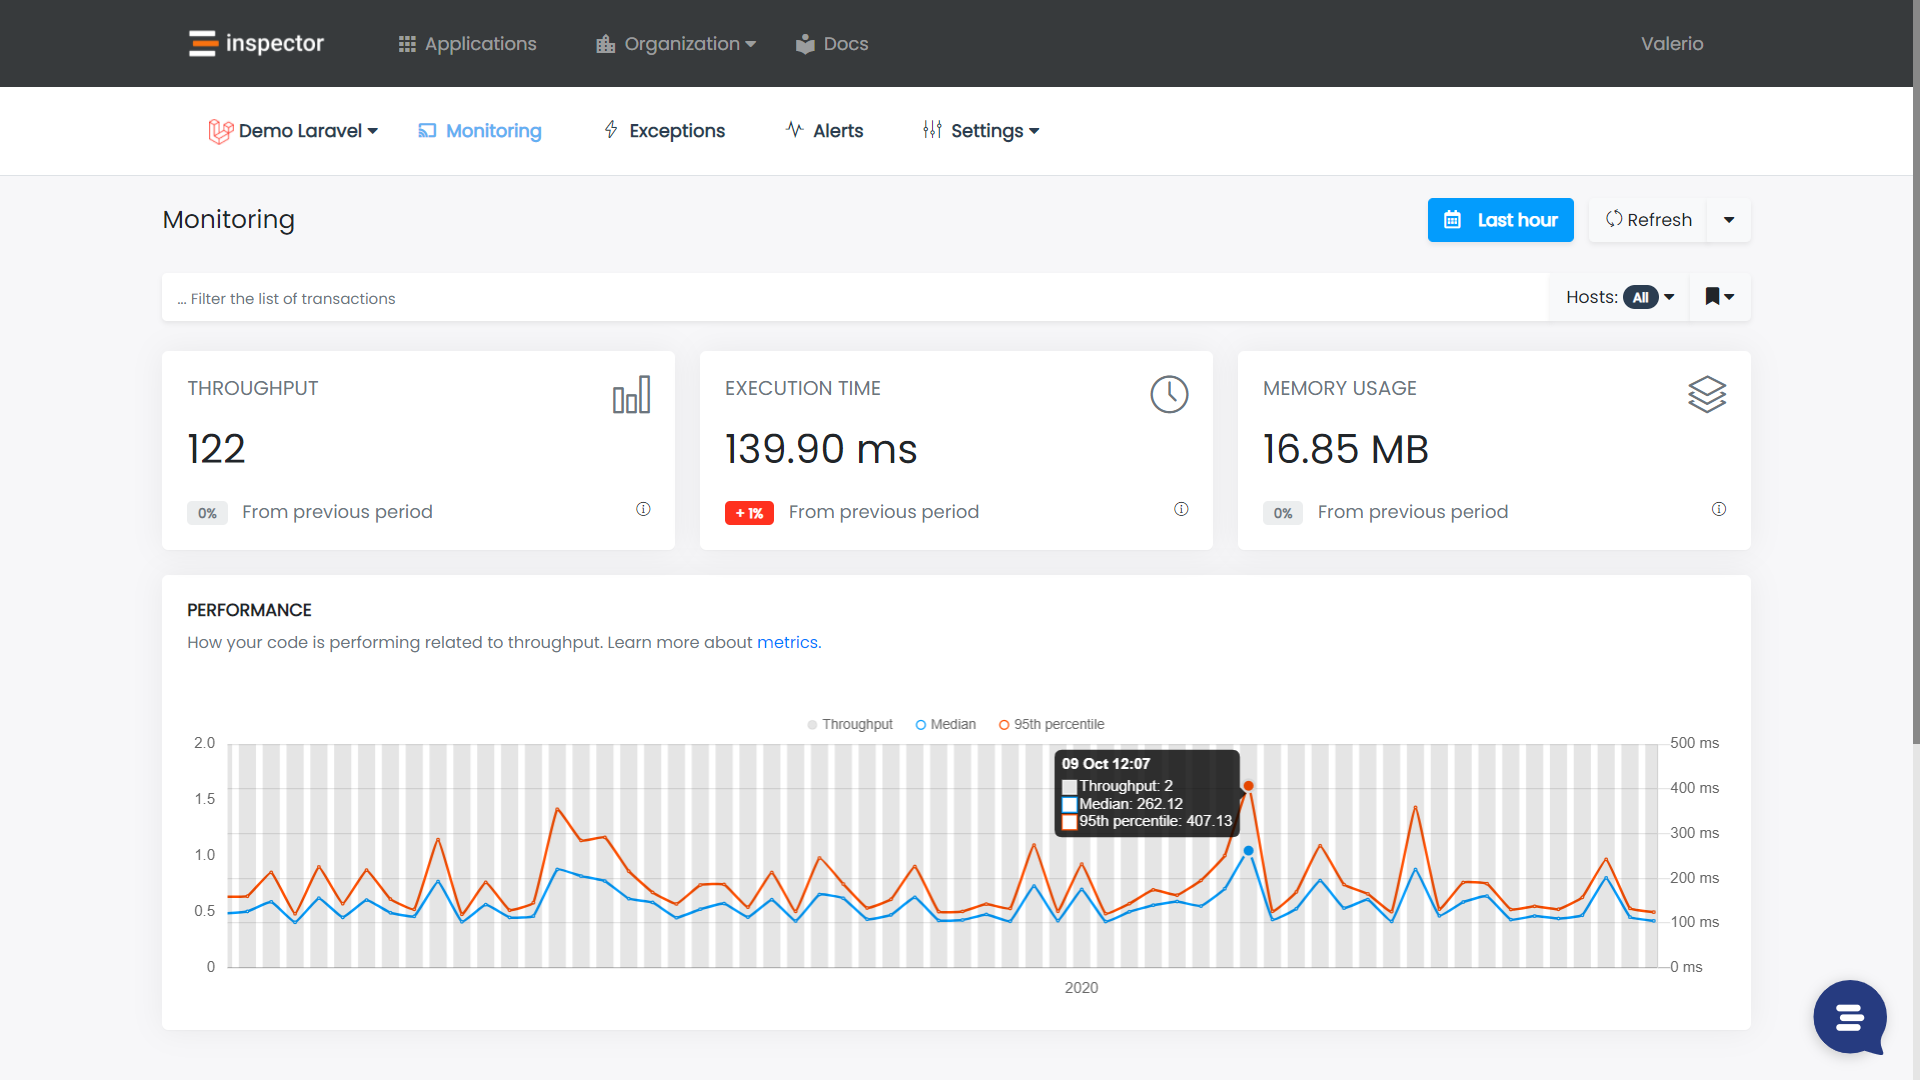Image resolution: width=1920 pixels, height=1080 pixels.
Task: Toggle the Throughput series in the chart legend
Action: (849, 724)
